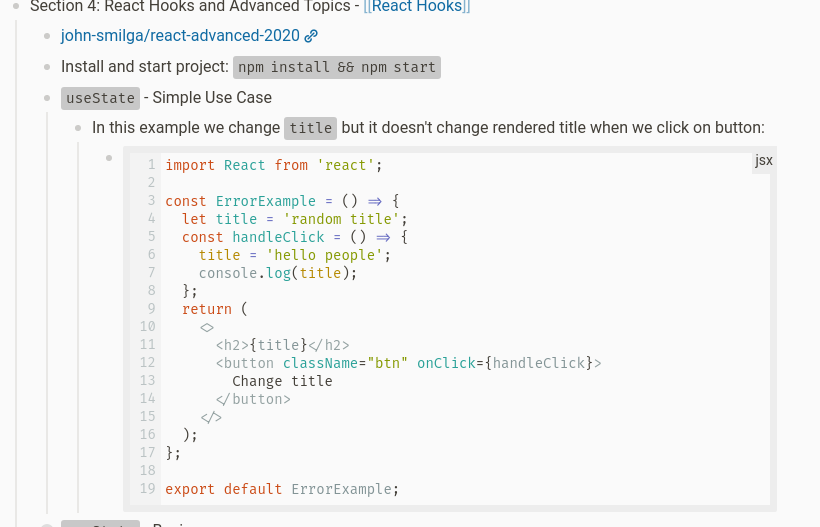The height and width of the screenshot is (527, 820).
Task: Click text '- Simple Use Case'
Action: 208,98
